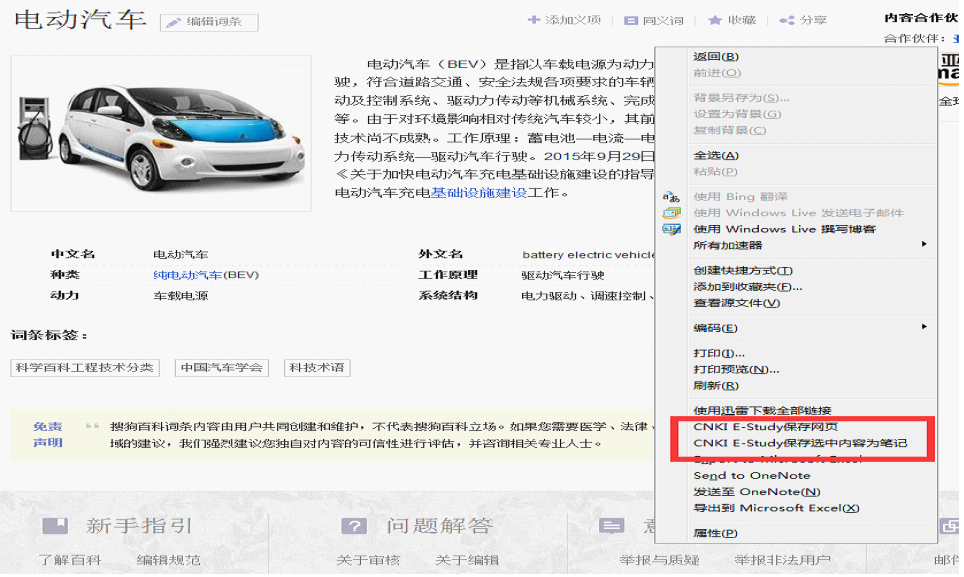Click the 问题解答 question icon
The width and height of the screenshot is (964, 577).
pos(354,525)
